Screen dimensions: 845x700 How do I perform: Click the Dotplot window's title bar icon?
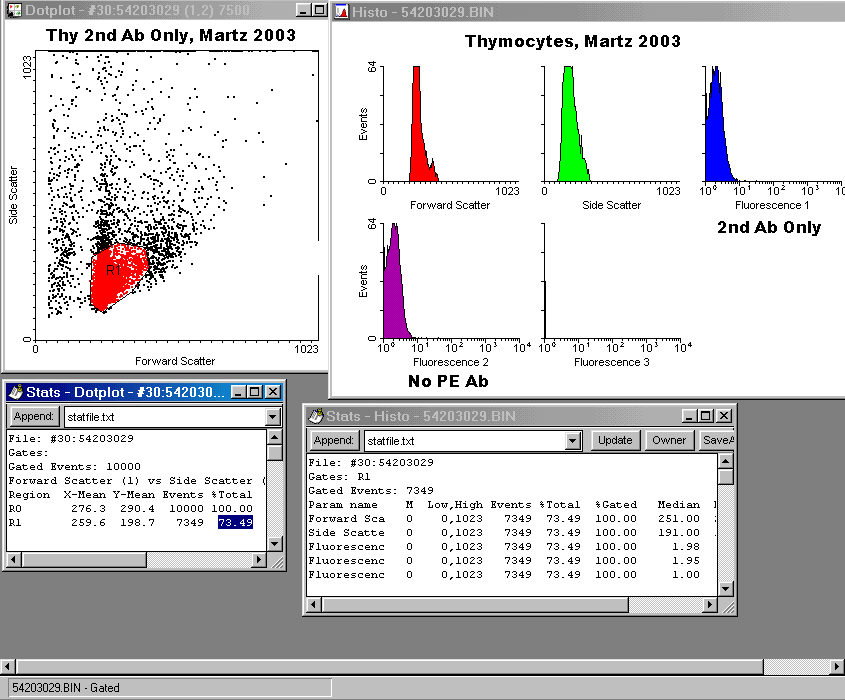pos(13,10)
